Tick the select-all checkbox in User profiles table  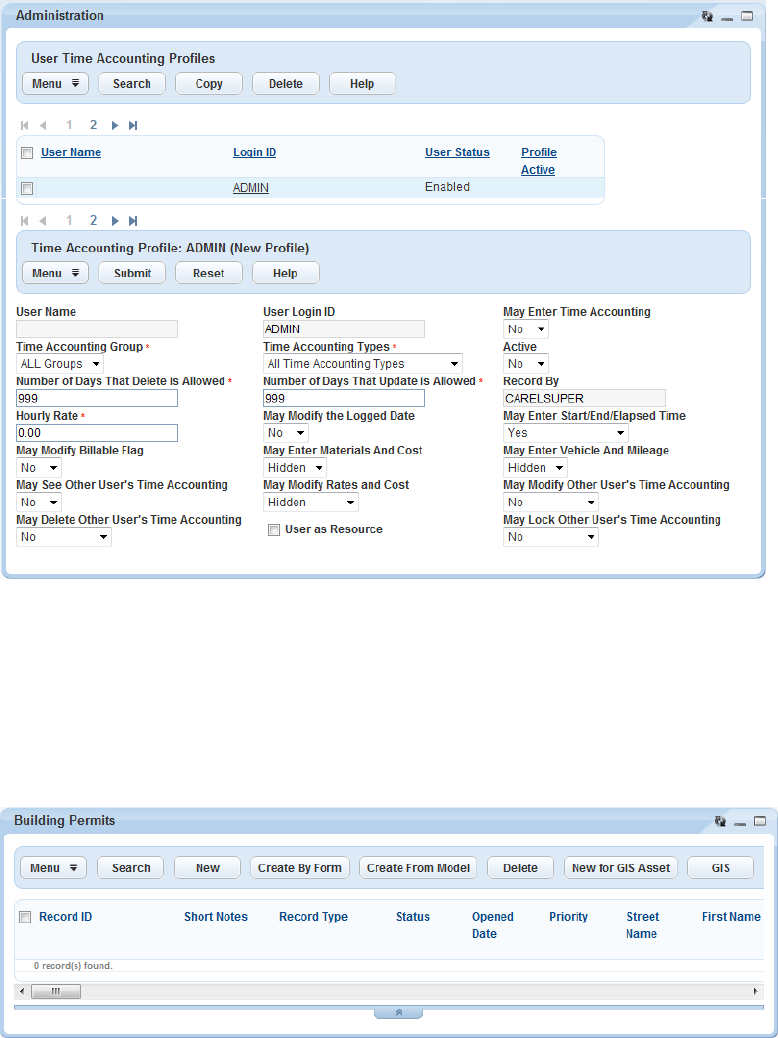(x=27, y=153)
